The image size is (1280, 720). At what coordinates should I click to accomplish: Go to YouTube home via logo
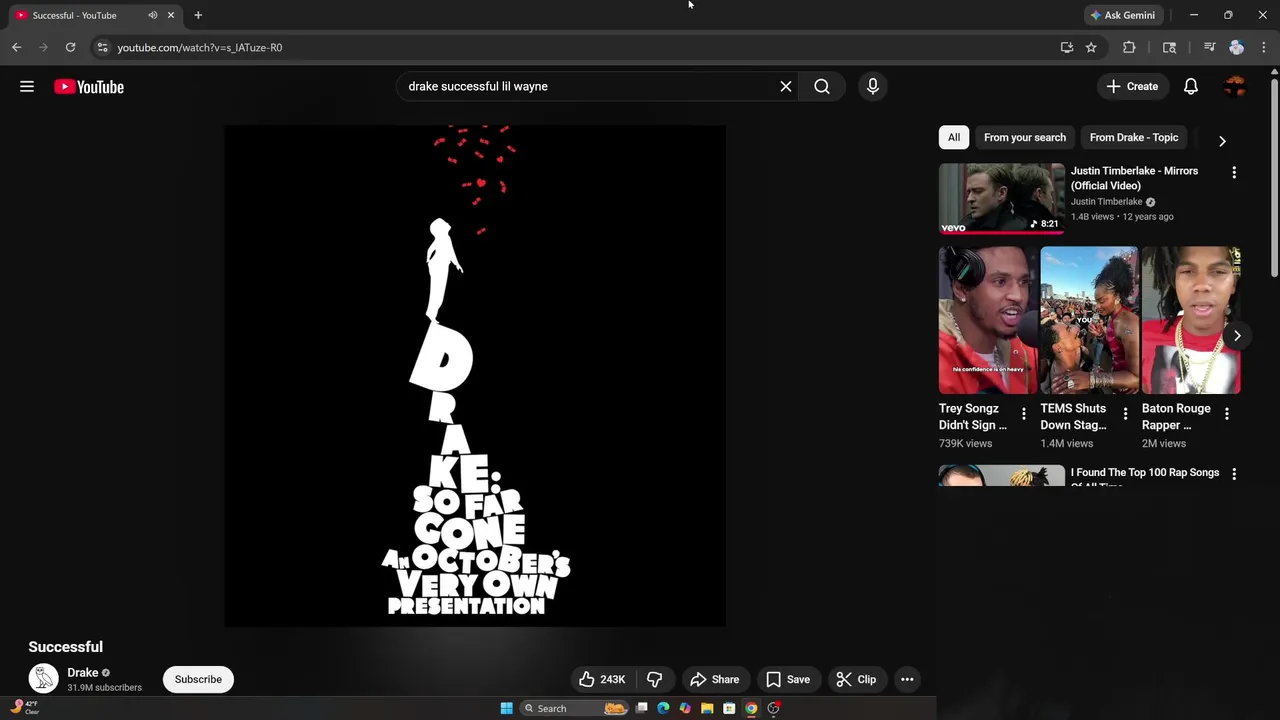click(x=89, y=87)
